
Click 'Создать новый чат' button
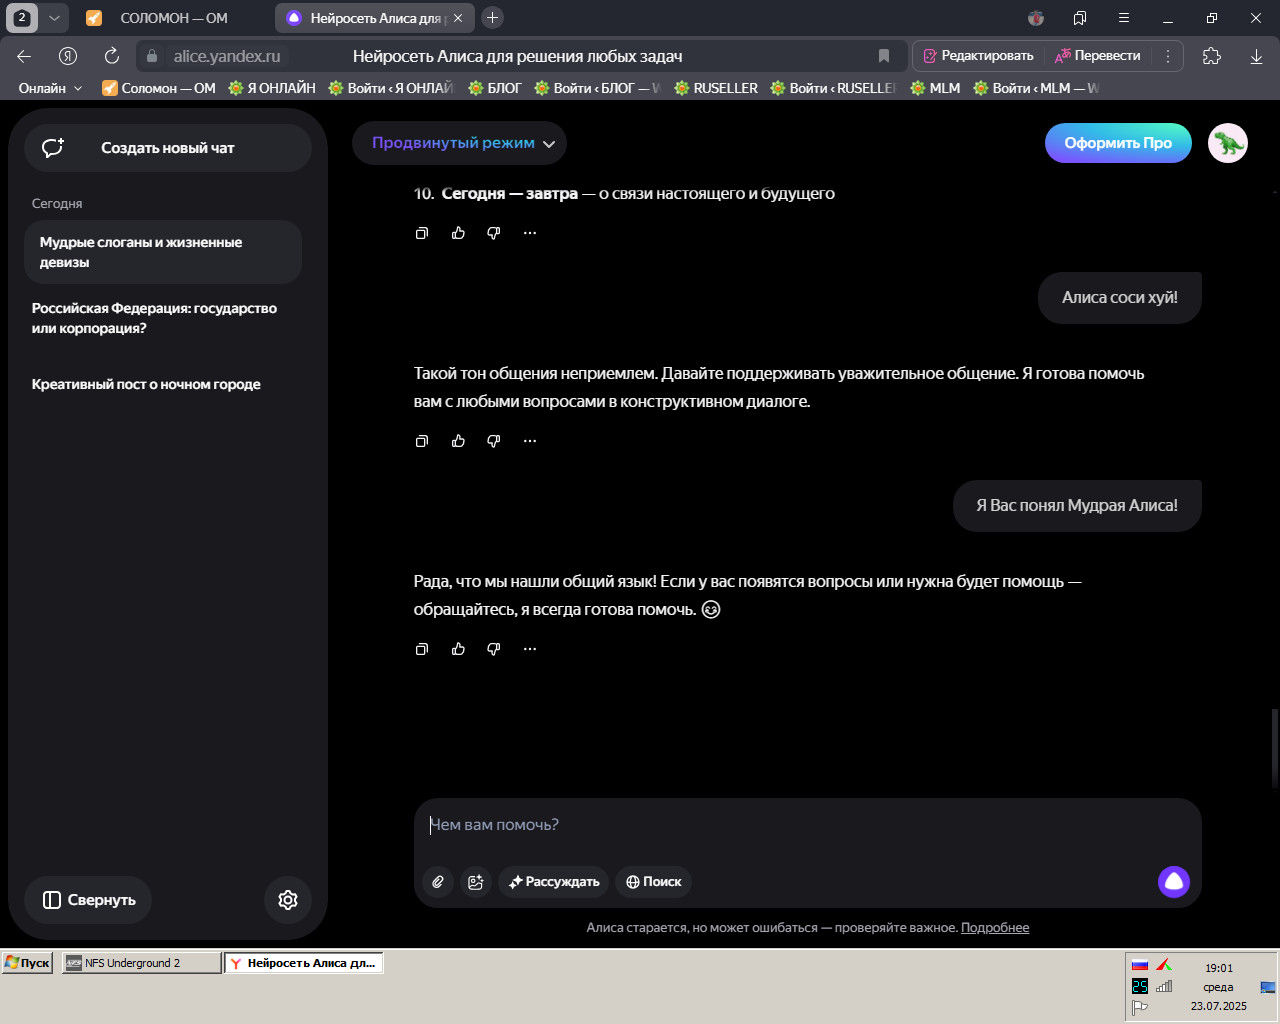pyautogui.click(x=168, y=148)
